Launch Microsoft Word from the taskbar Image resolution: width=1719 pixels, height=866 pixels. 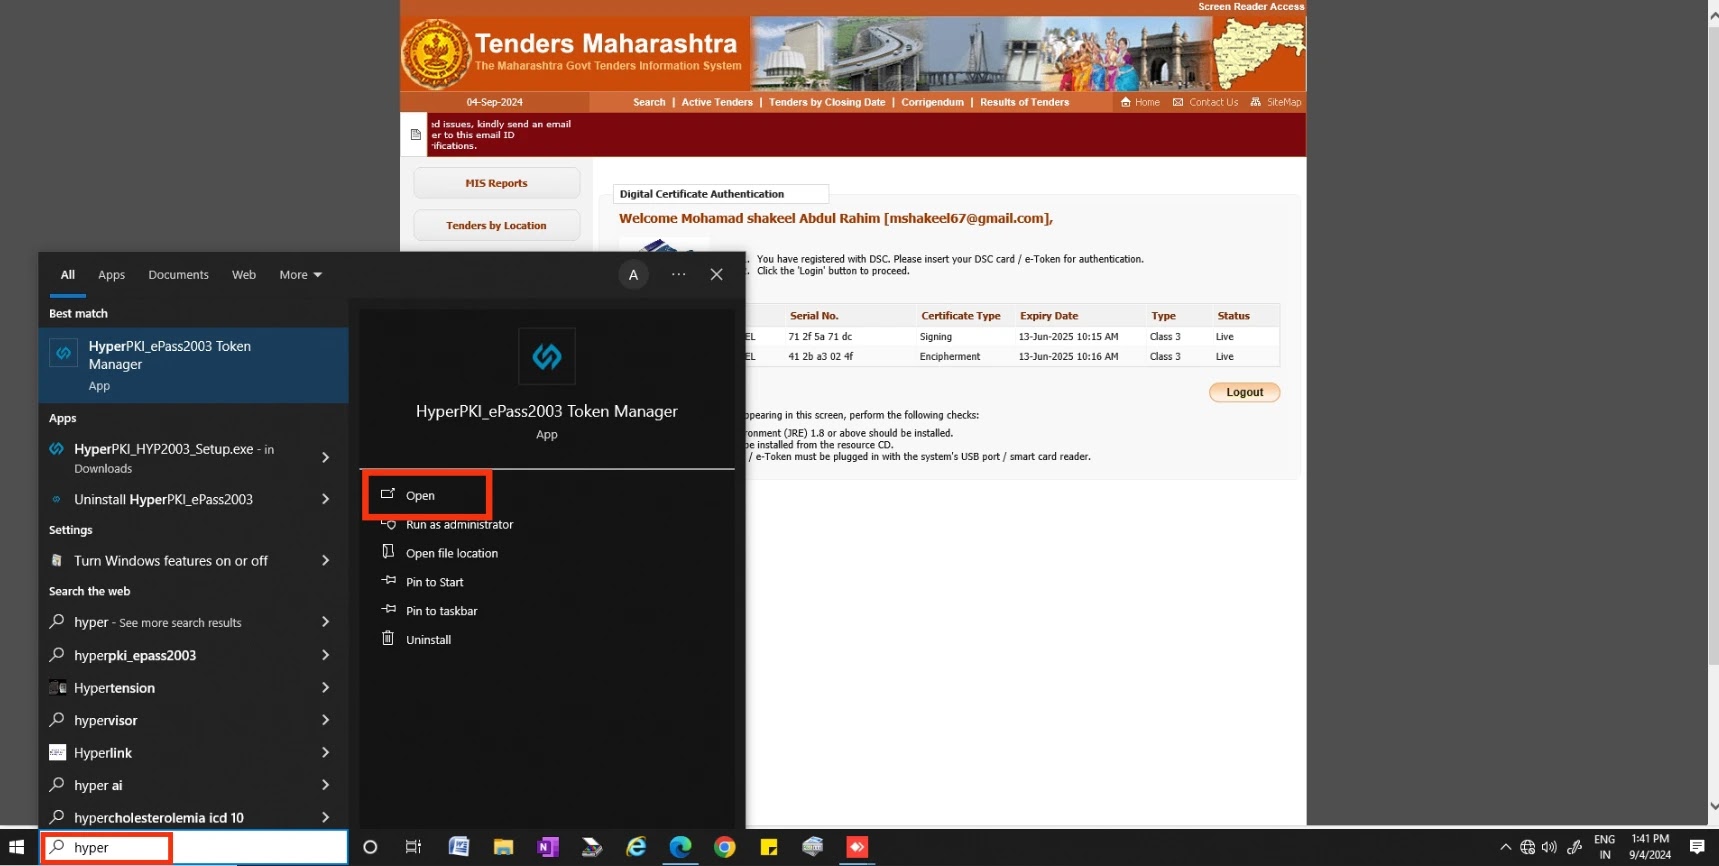coord(459,847)
